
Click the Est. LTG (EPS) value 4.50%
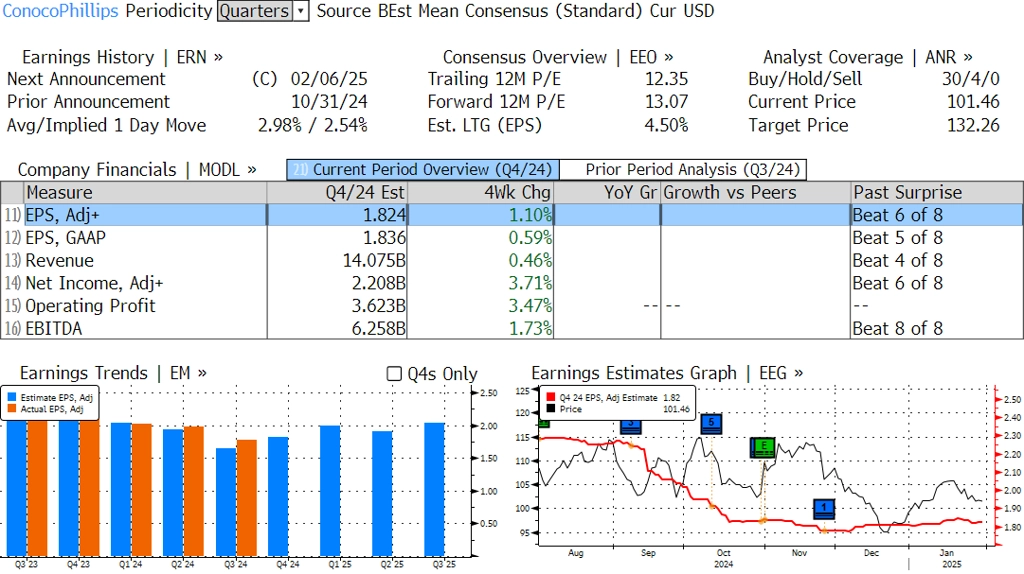point(666,125)
